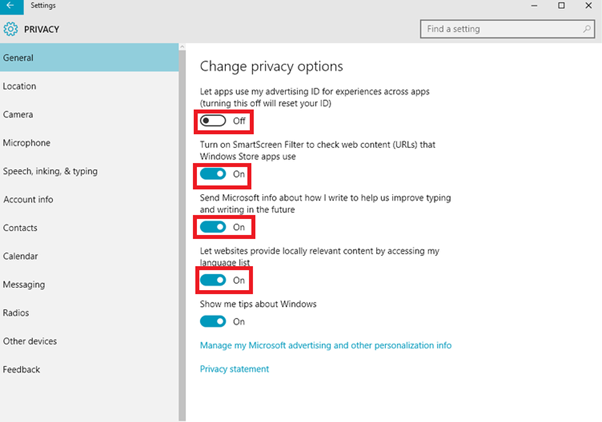Click the Privacy gear icon

pyautogui.click(x=11, y=29)
